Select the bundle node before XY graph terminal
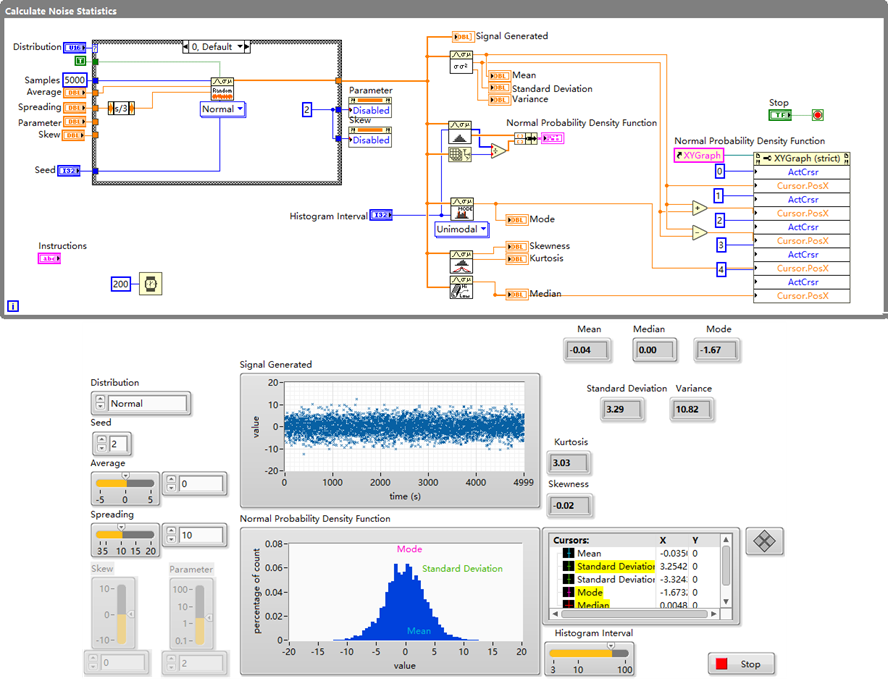888x681 pixels. [x=526, y=138]
